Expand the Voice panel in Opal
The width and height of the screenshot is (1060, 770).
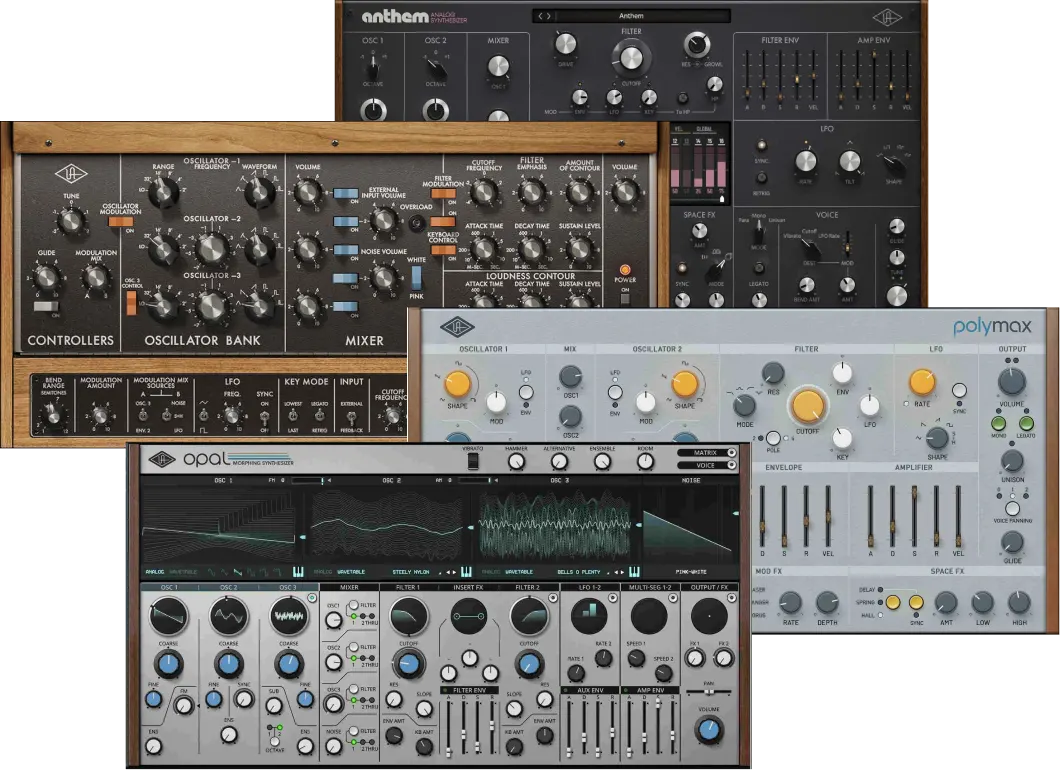(x=706, y=465)
